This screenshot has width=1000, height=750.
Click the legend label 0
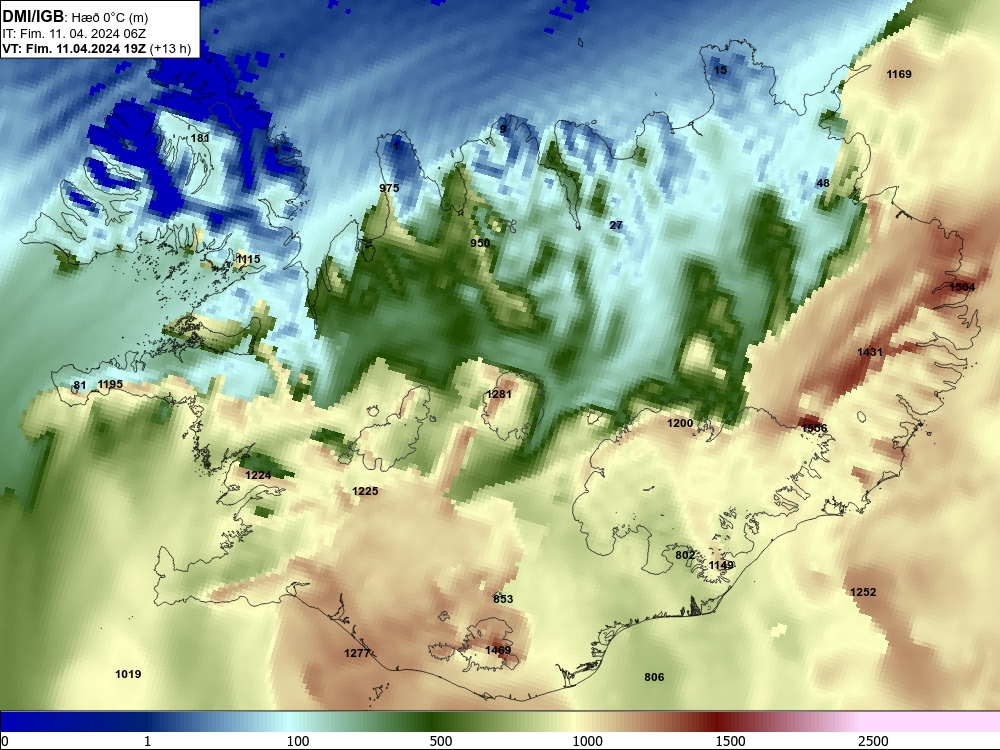[x=5, y=741]
